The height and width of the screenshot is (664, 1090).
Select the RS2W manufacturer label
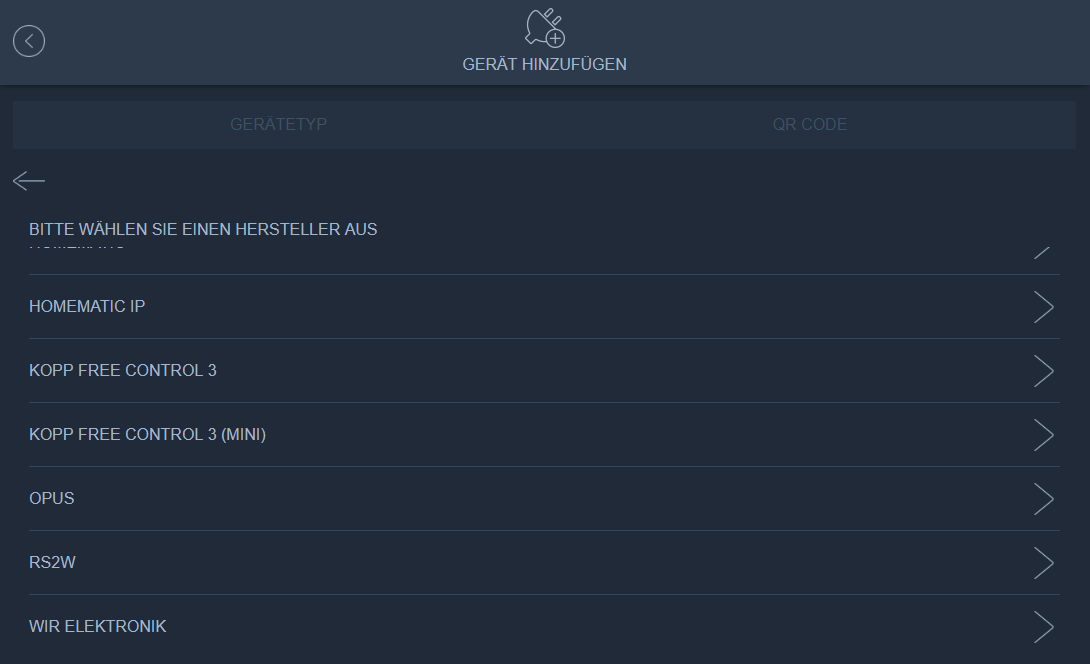(x=52, y=562)
